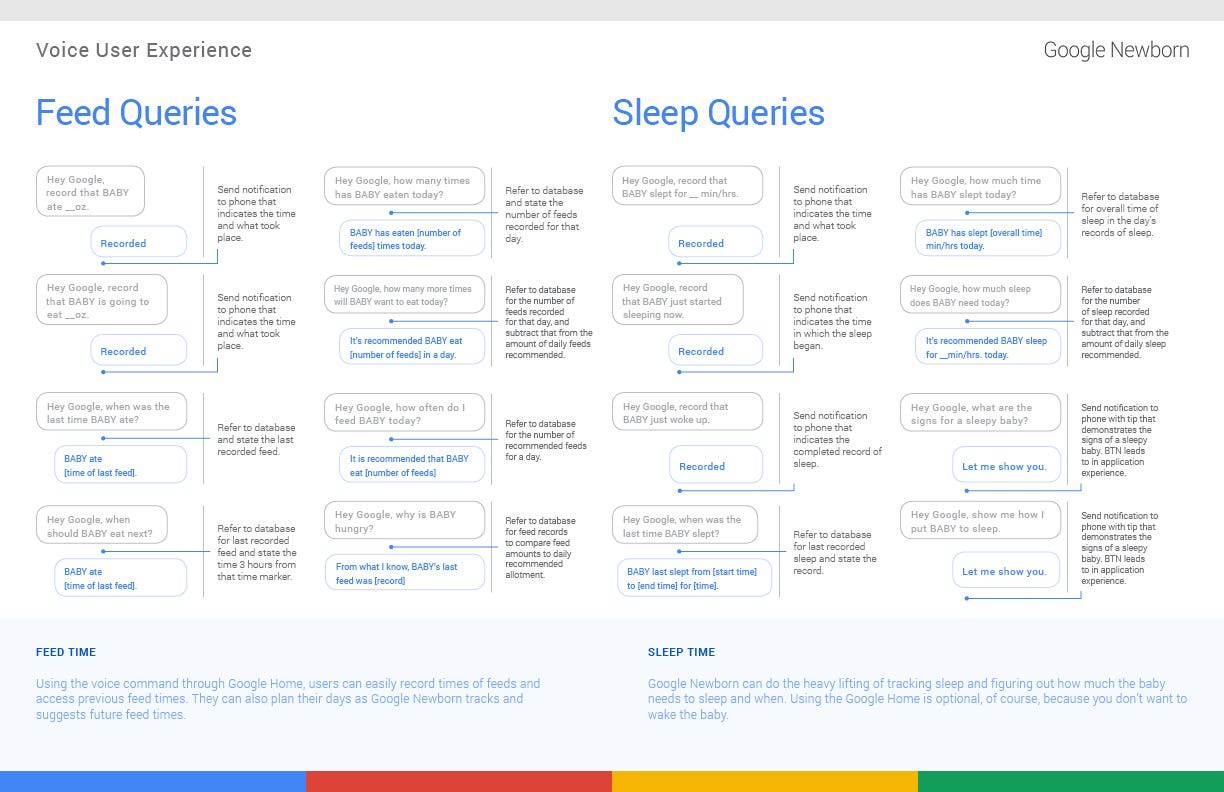The height and width of the screenshot is (792, 1224).
Task: Click "how much sleep does BABY need today?" bubble
Action: 980,294
